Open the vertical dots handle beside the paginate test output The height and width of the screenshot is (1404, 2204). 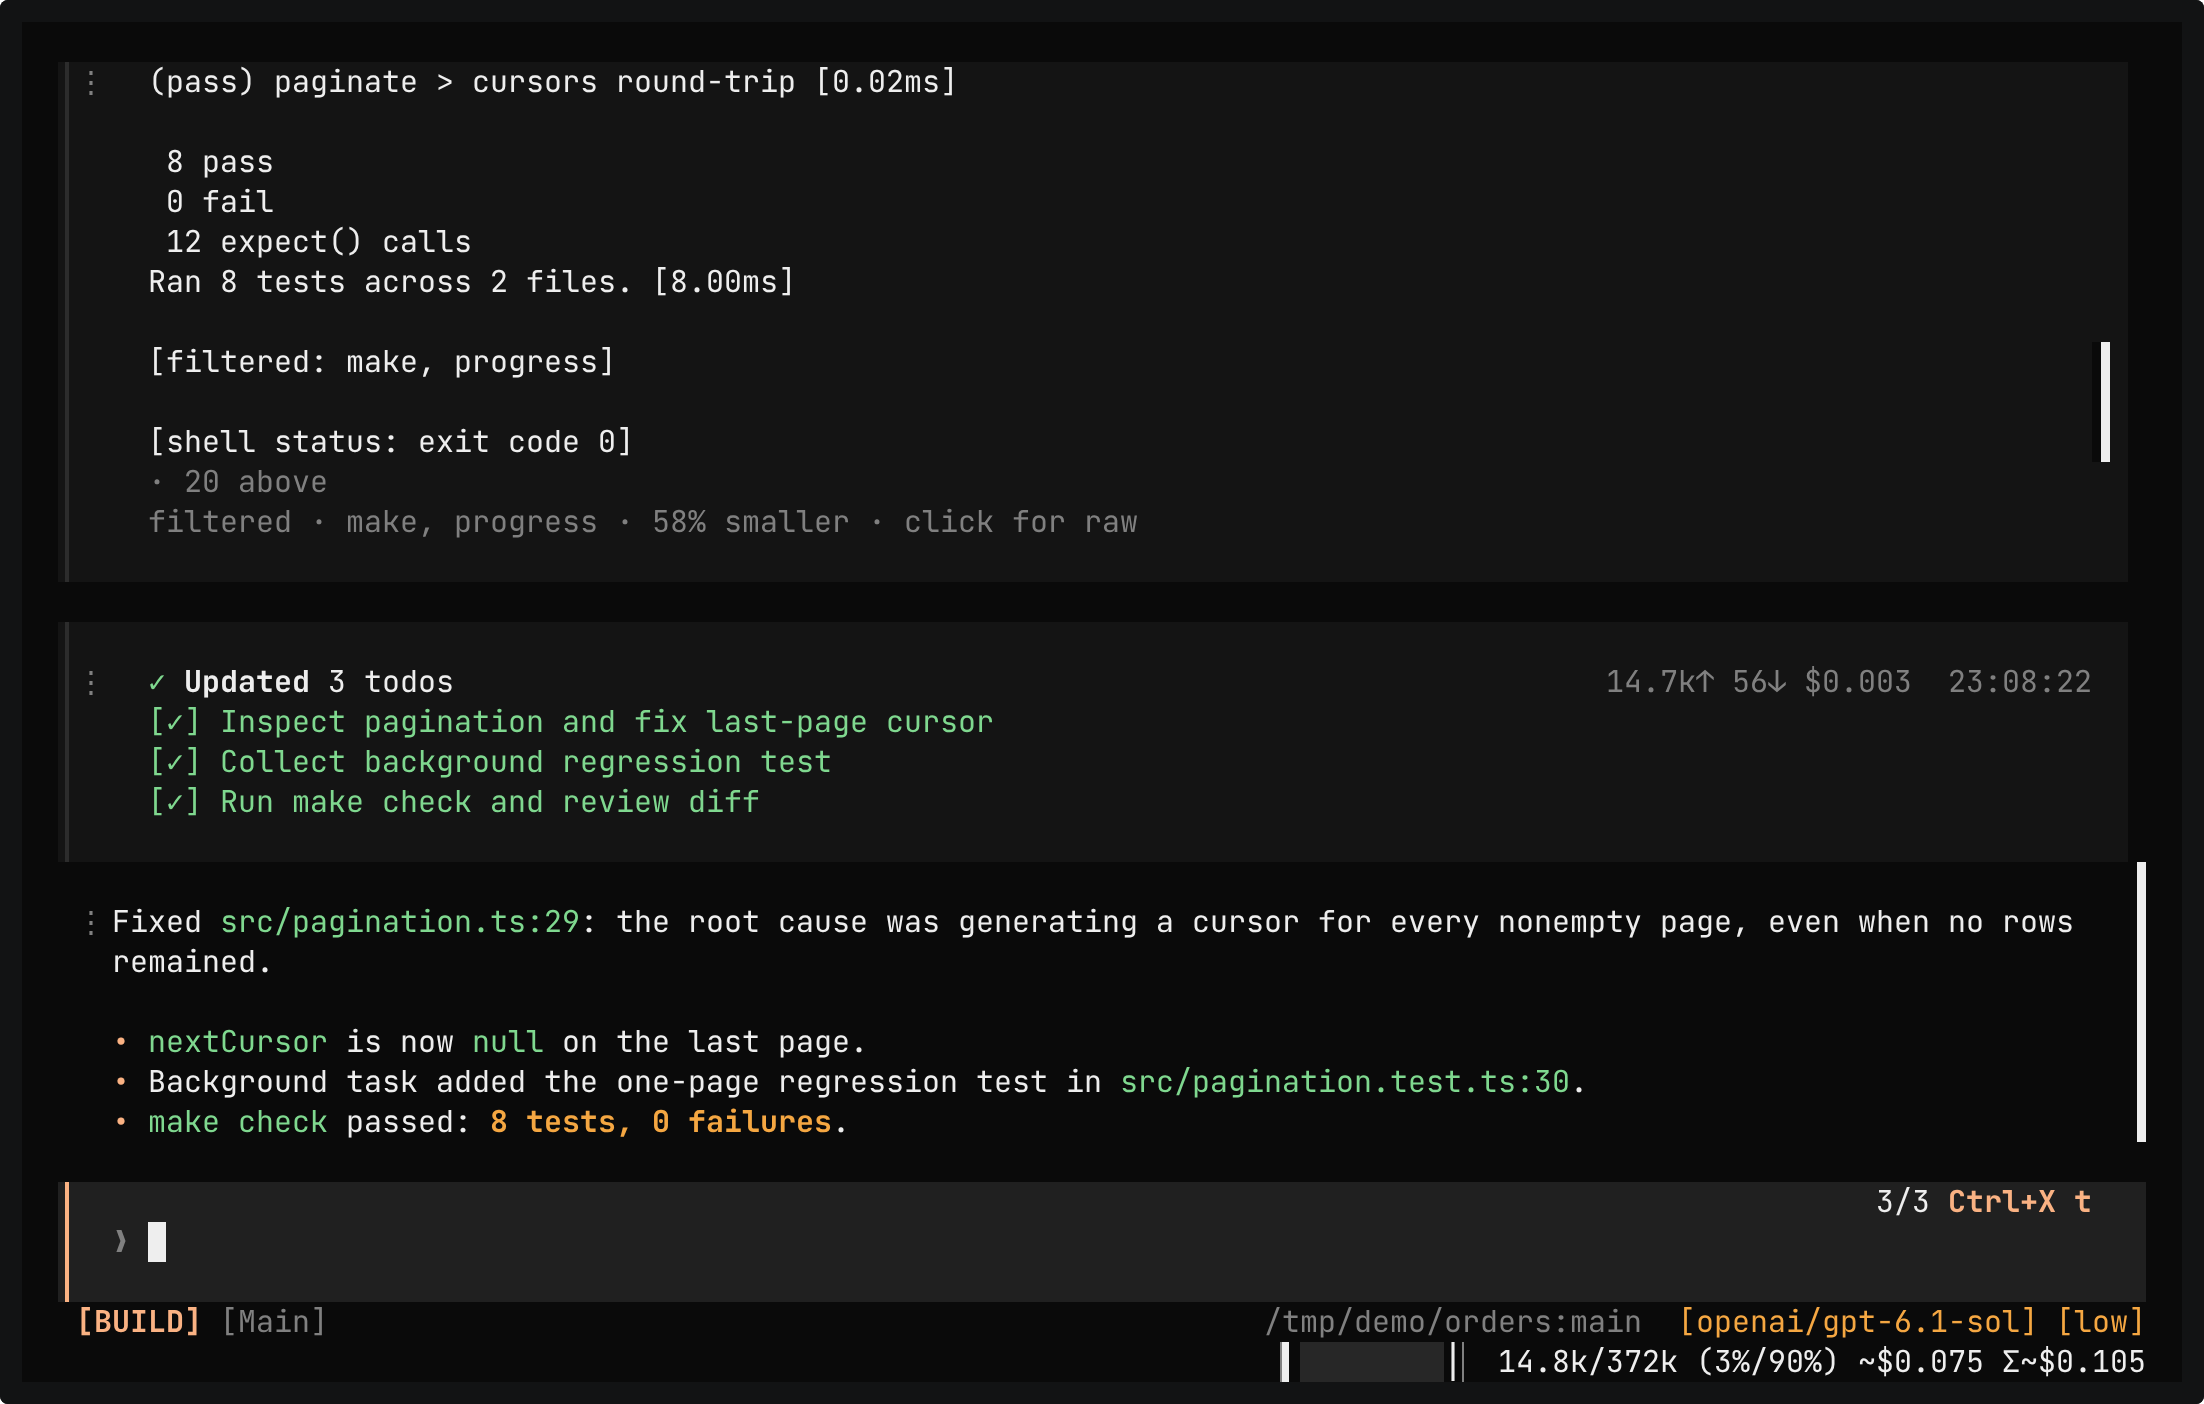[x=91, y=82]
